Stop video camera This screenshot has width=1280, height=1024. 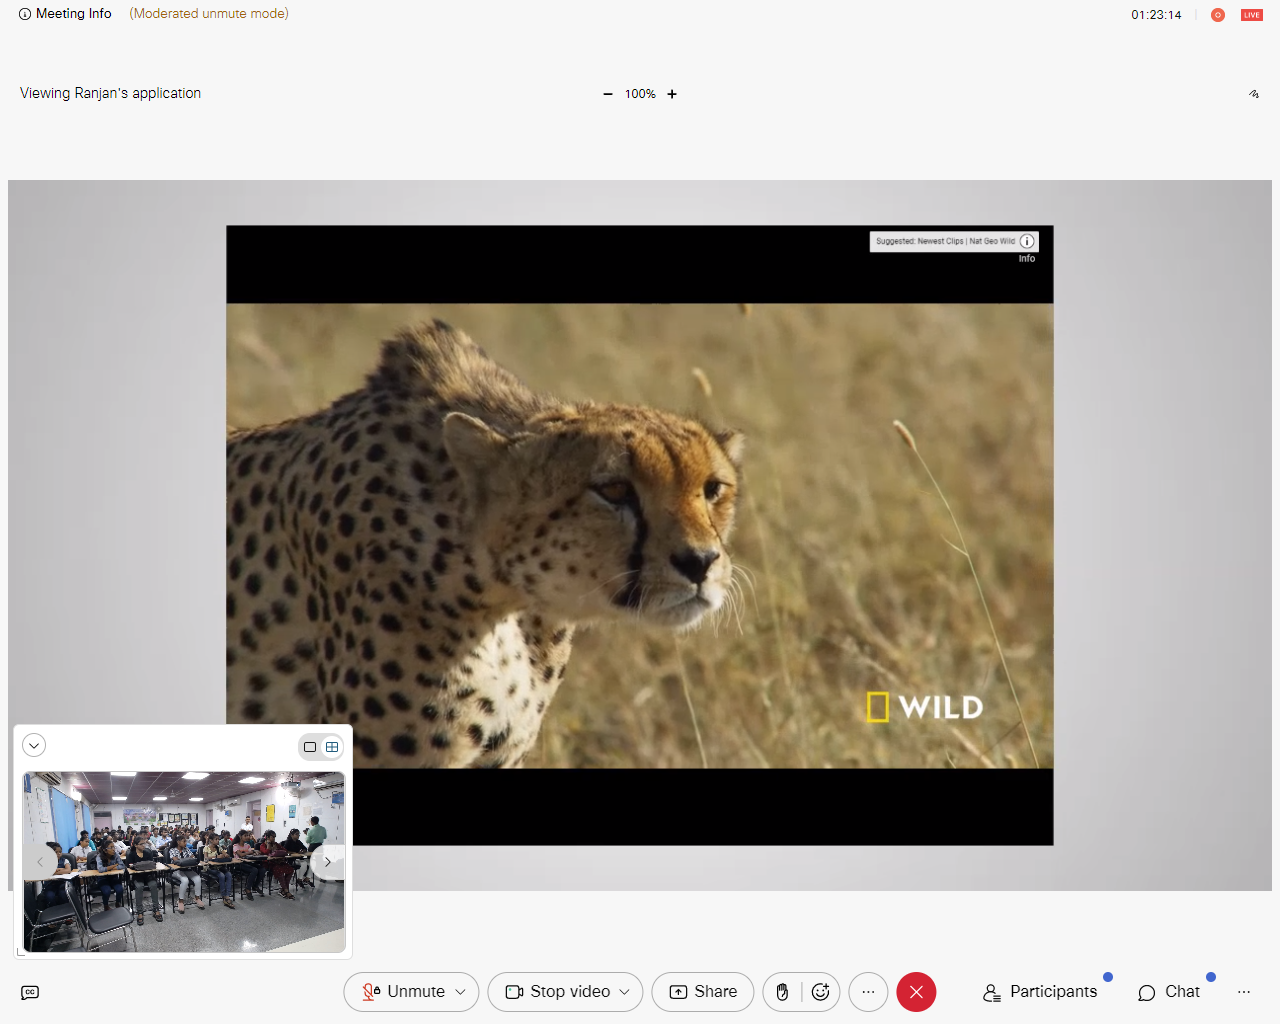coord(558,992)
